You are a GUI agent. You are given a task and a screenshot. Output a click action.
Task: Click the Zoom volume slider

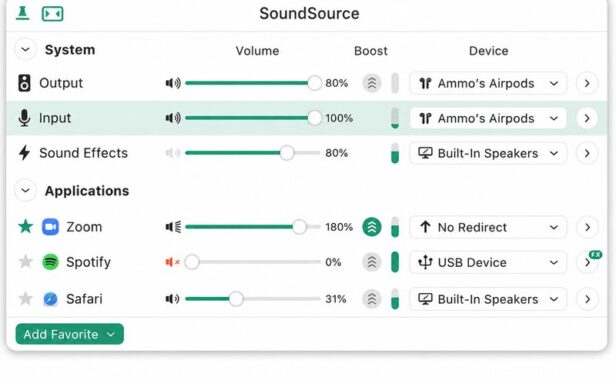pyautogui.click(x=253, y=227)
